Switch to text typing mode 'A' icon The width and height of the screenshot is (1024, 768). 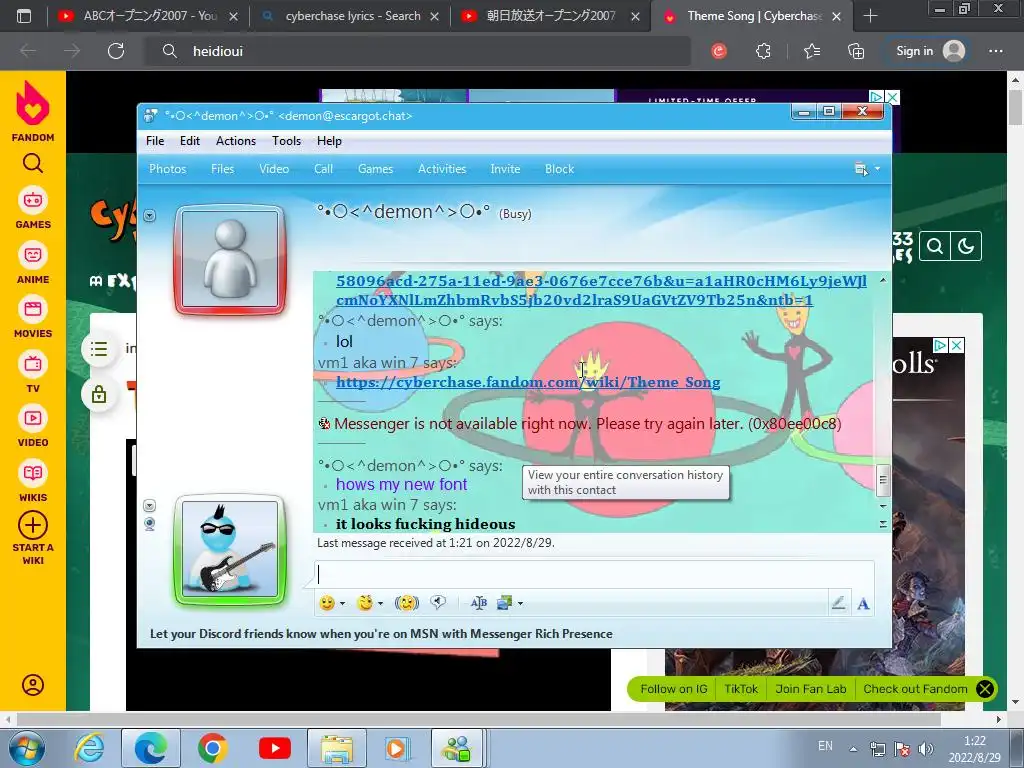pyautogui.click(x=863, y=603)
